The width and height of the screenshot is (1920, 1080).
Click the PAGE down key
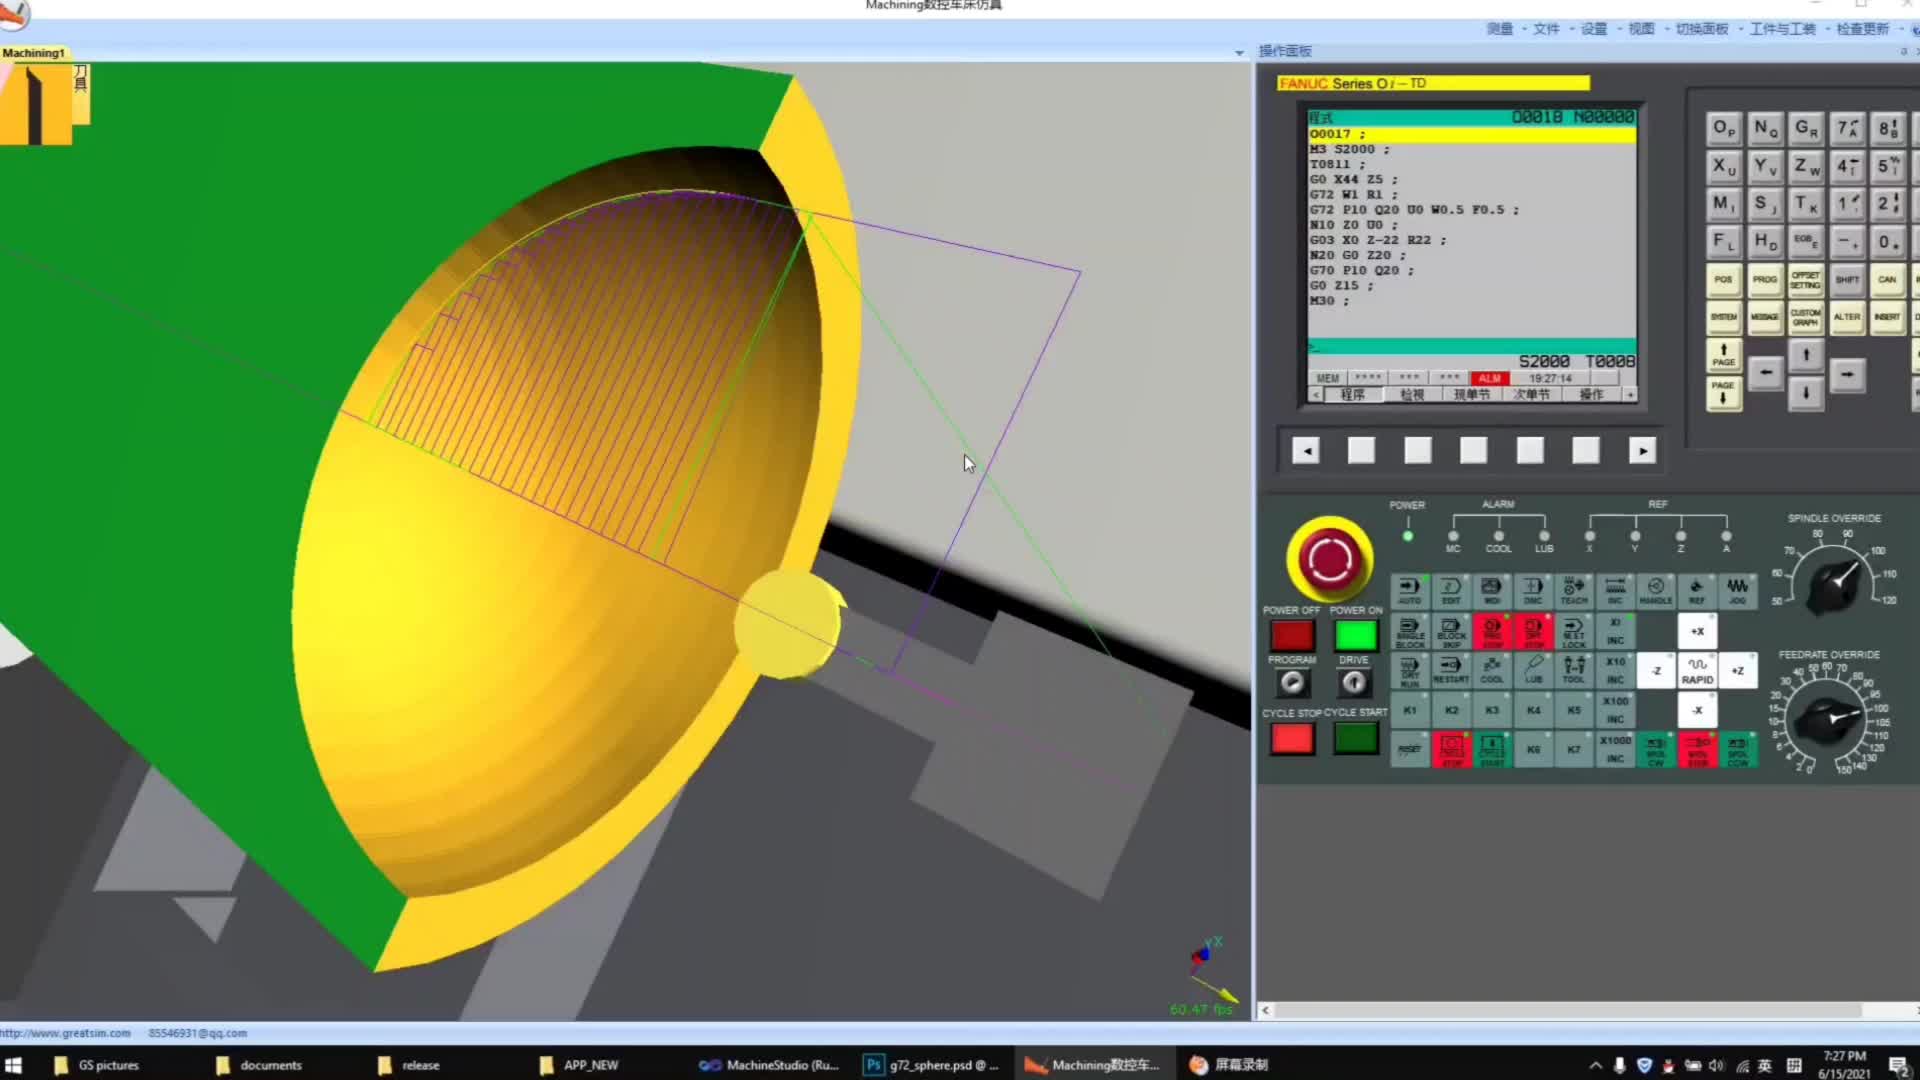[1723, 393]
